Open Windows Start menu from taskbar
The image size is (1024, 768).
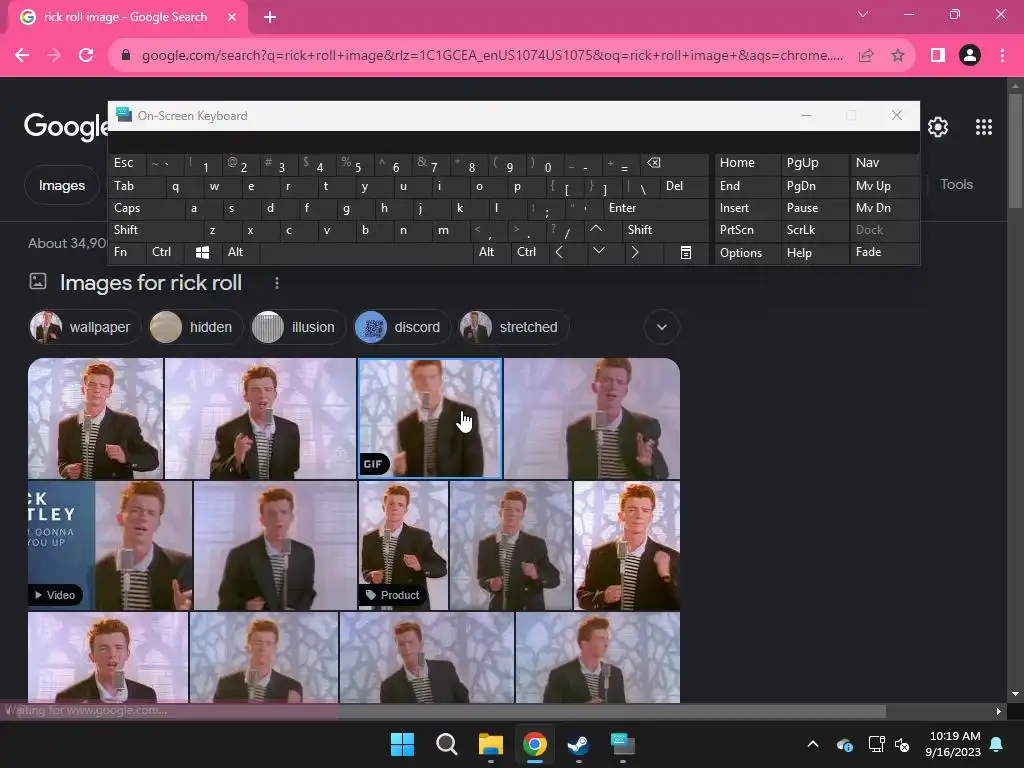click(x=402, y=744)
